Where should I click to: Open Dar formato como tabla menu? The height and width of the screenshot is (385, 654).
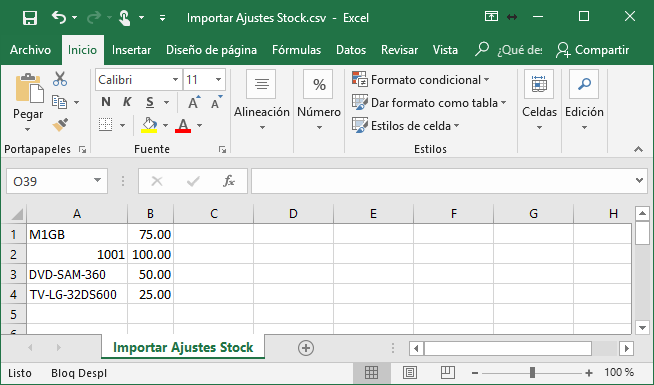(429, 103)
